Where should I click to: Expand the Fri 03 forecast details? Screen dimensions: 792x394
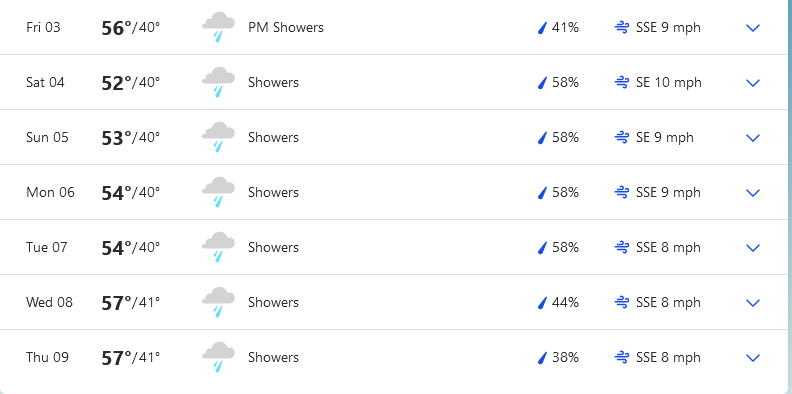click(x=753, y=28)
